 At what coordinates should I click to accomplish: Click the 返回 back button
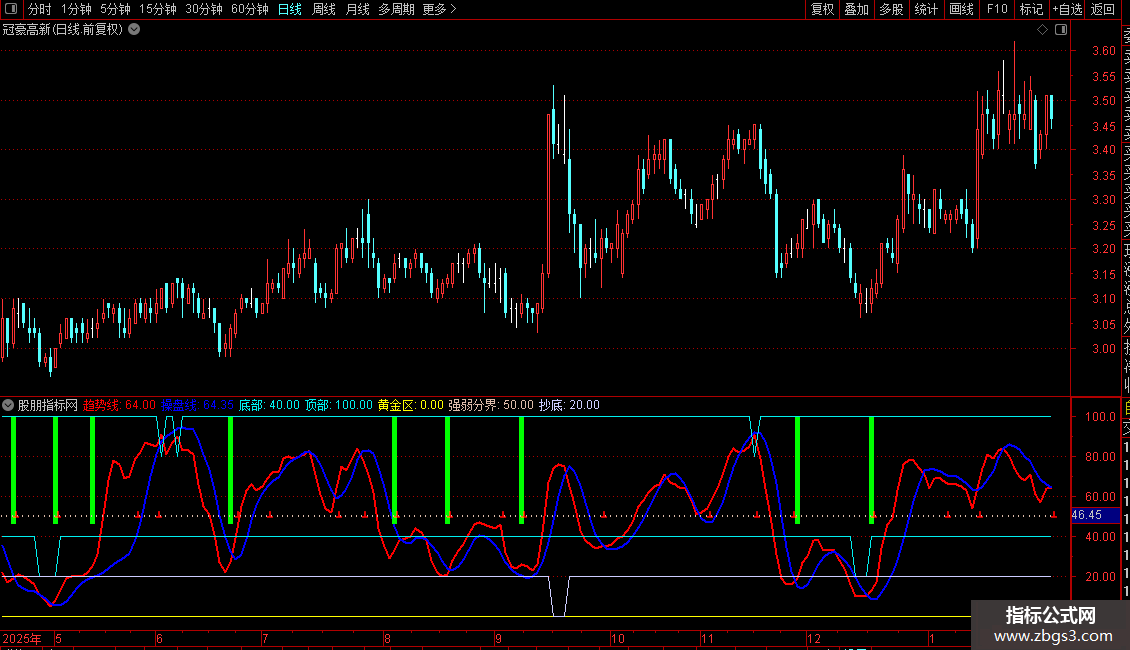click(x=1103, y=9)
